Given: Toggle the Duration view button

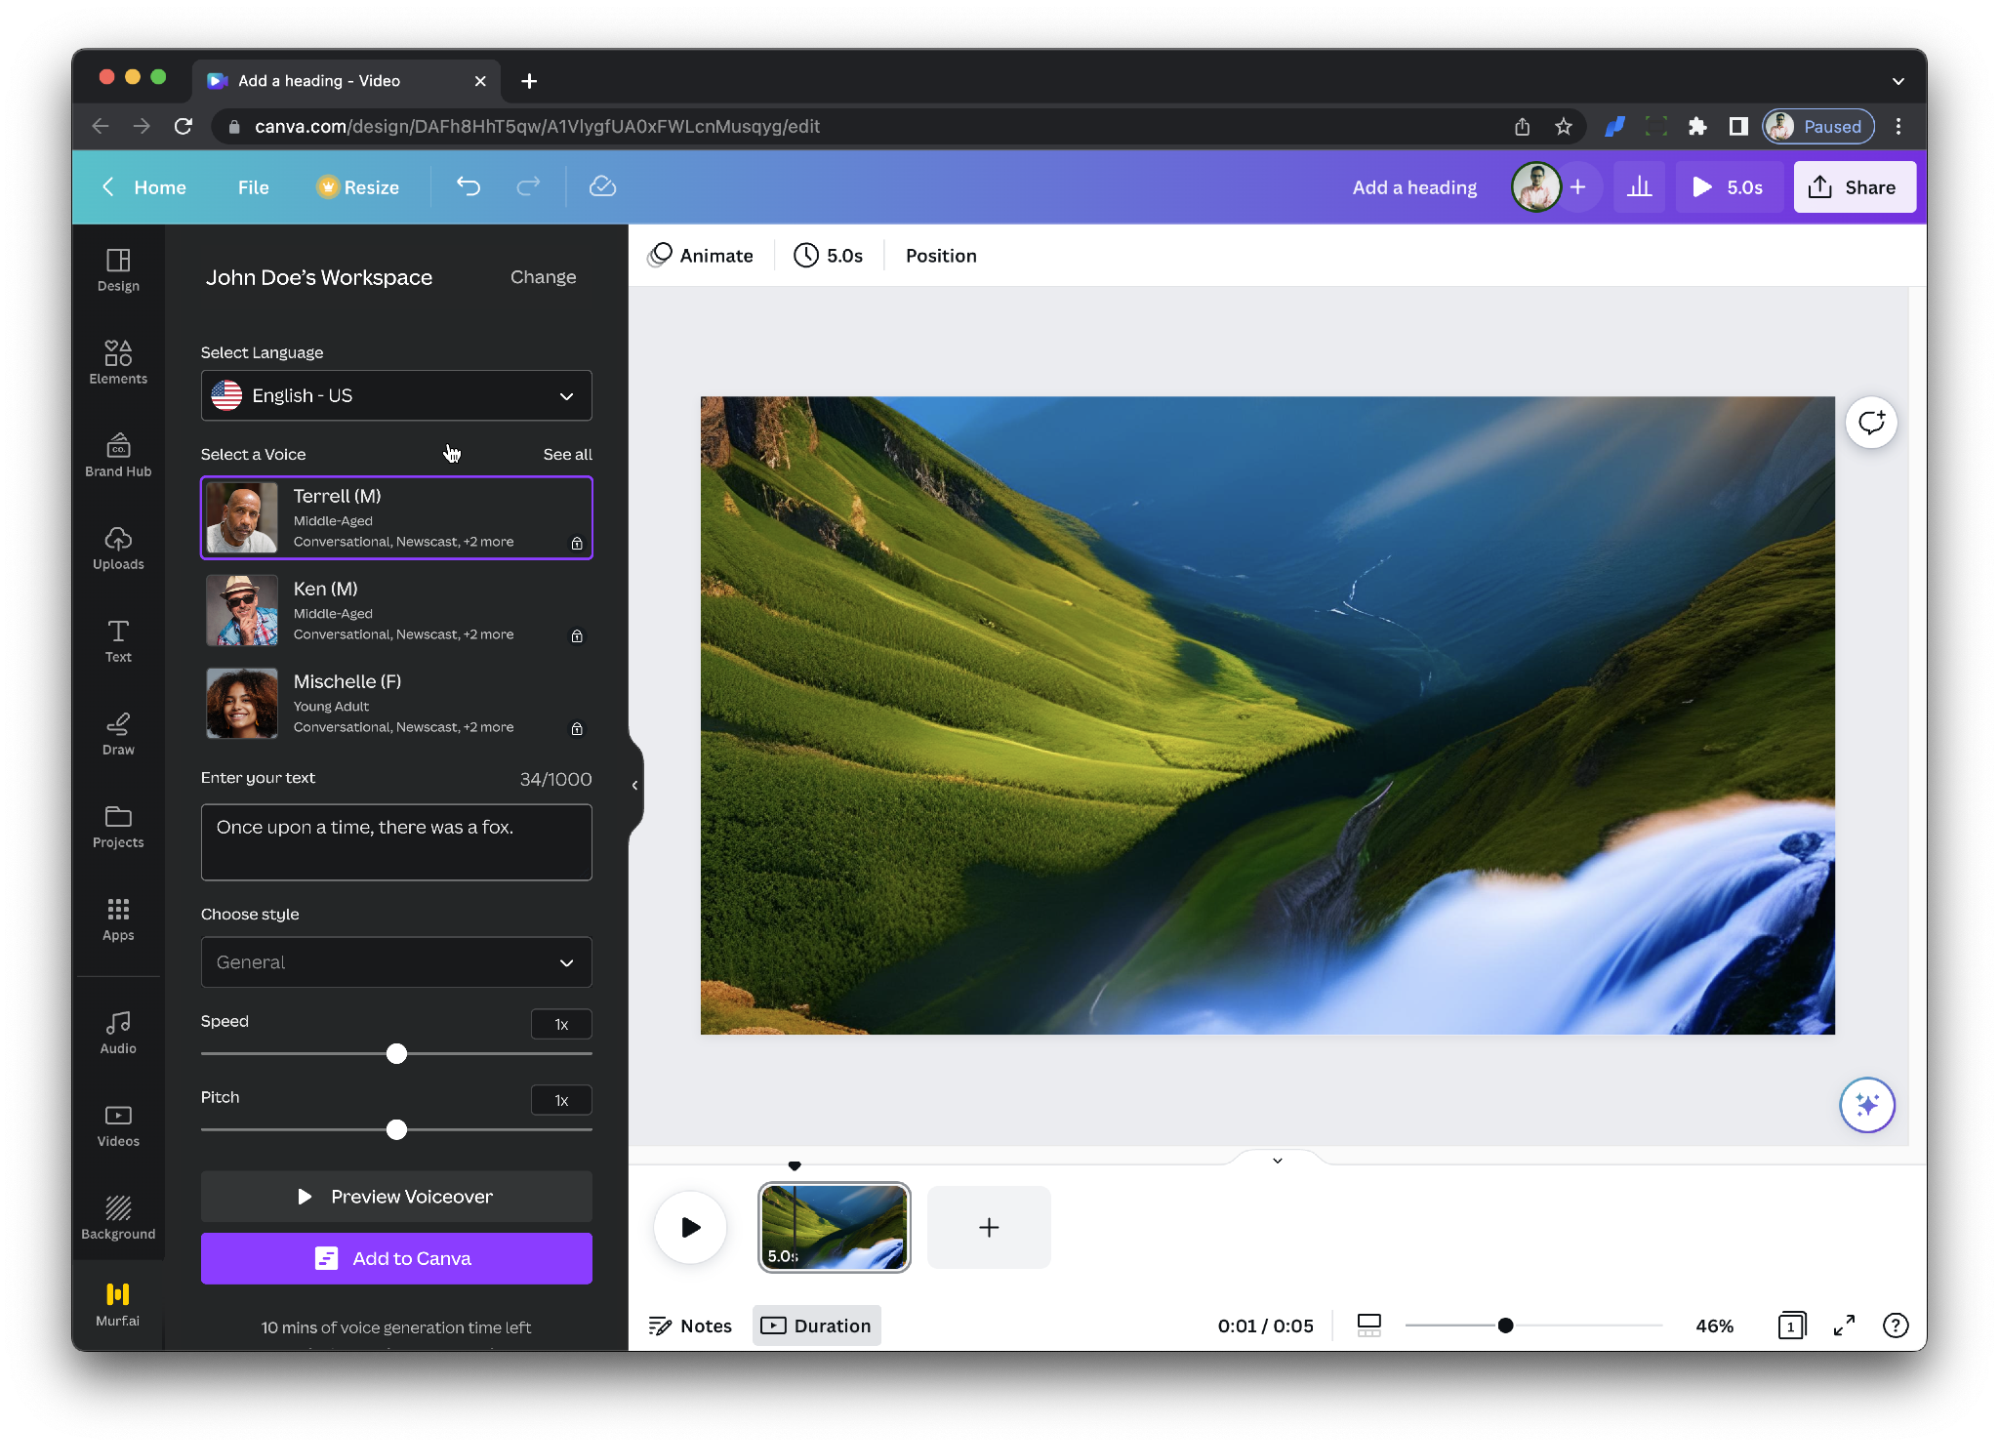Looking at the screenshot, I should click(x=816, y=1325).
